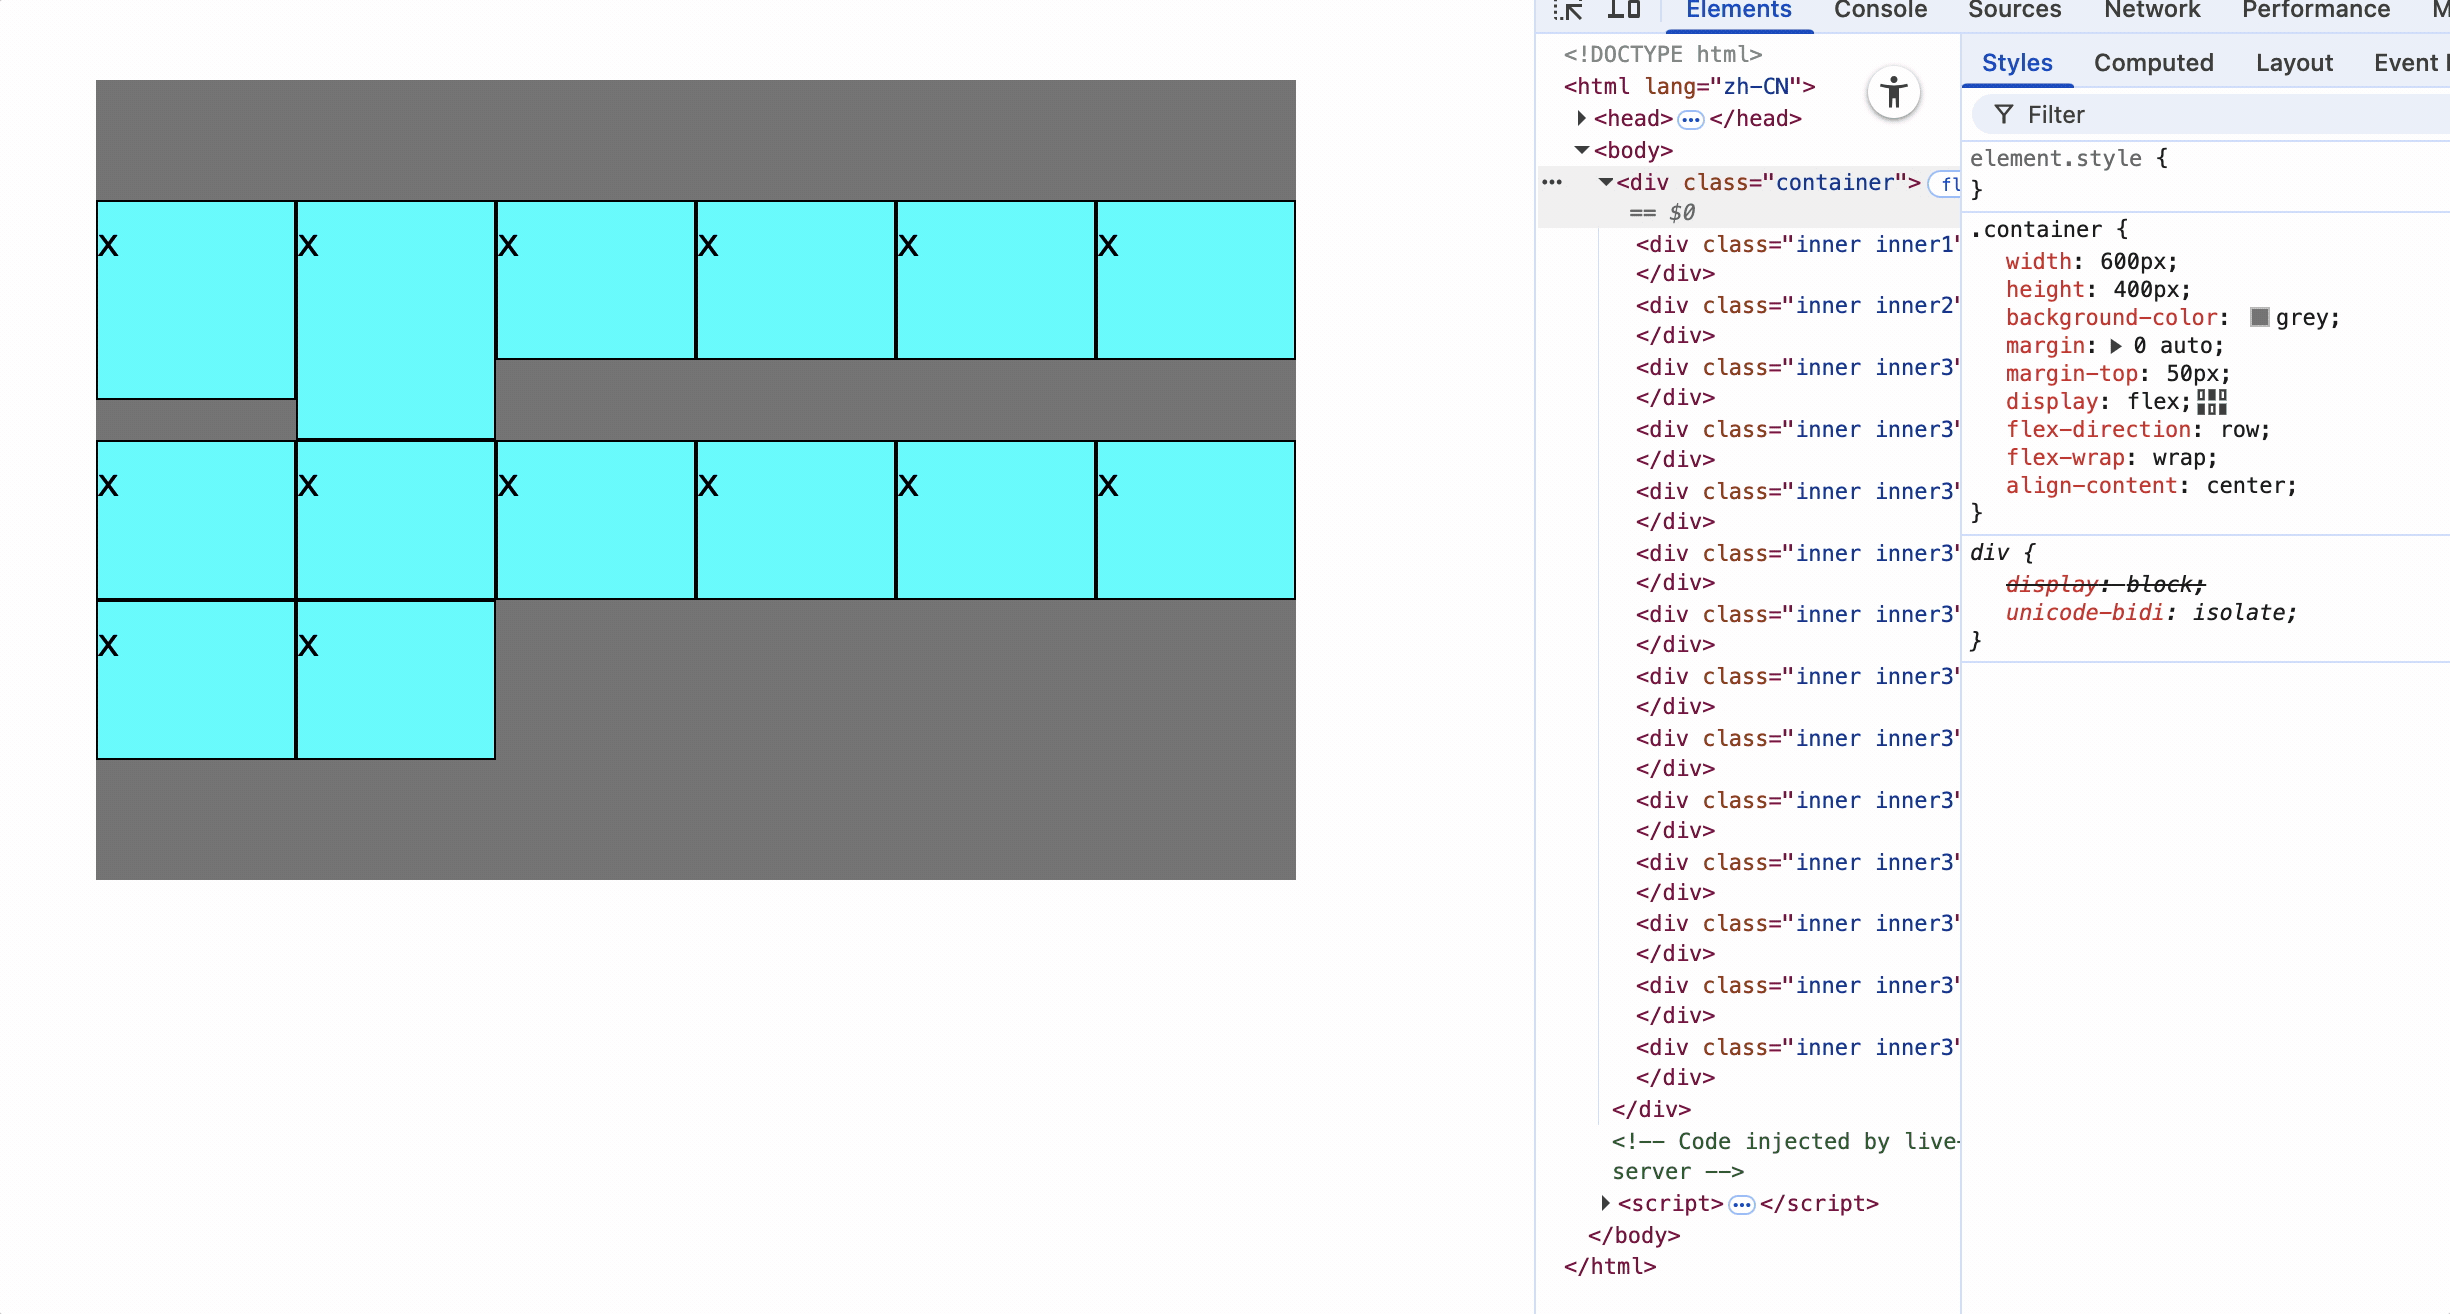Click the ellipsis badge inside script tag

point(1741,1204)
